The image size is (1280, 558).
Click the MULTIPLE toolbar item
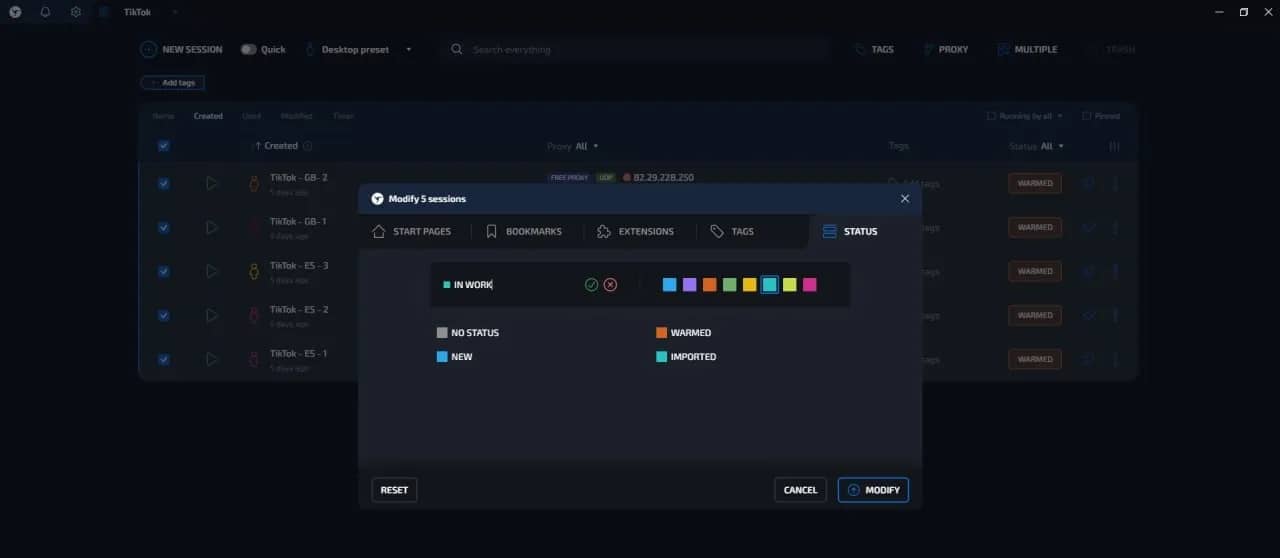tap(1027, 49)
